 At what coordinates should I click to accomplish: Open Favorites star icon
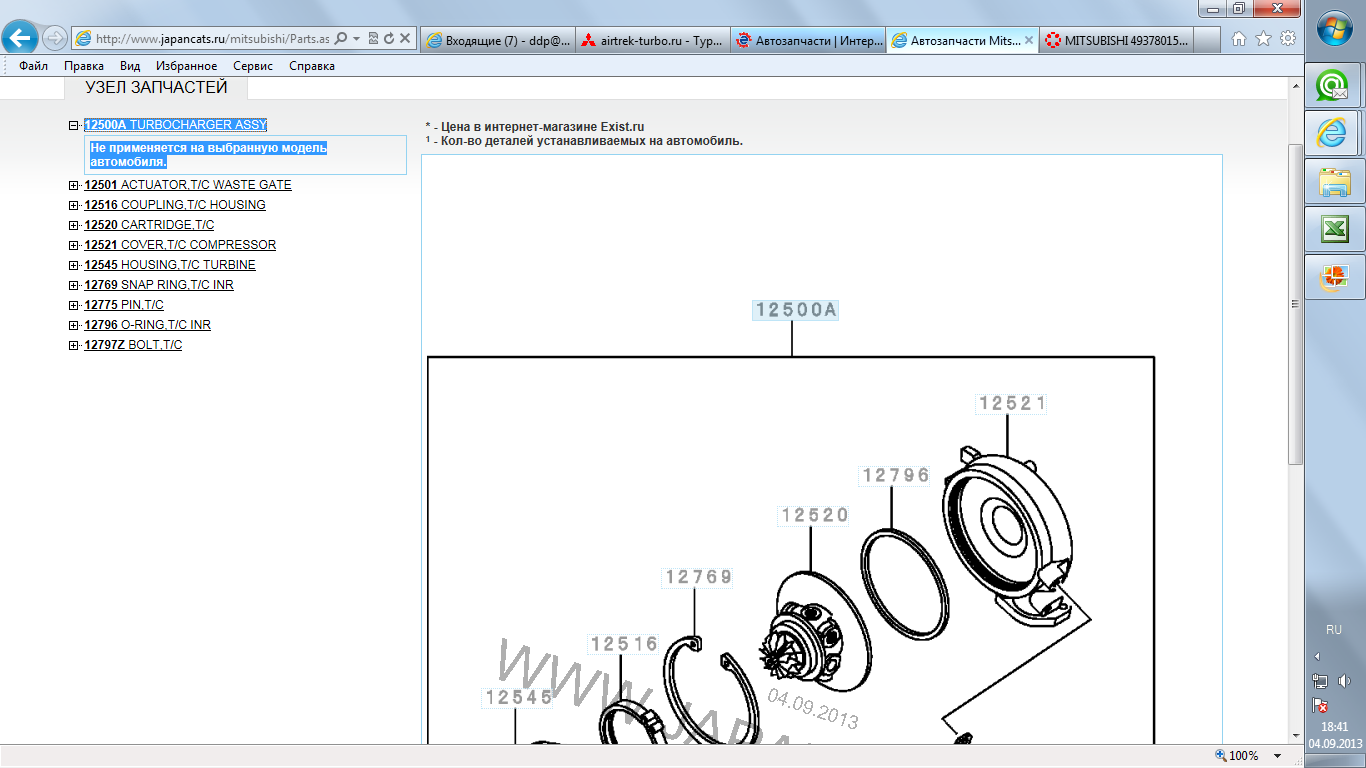click(x=1263, y=39)
